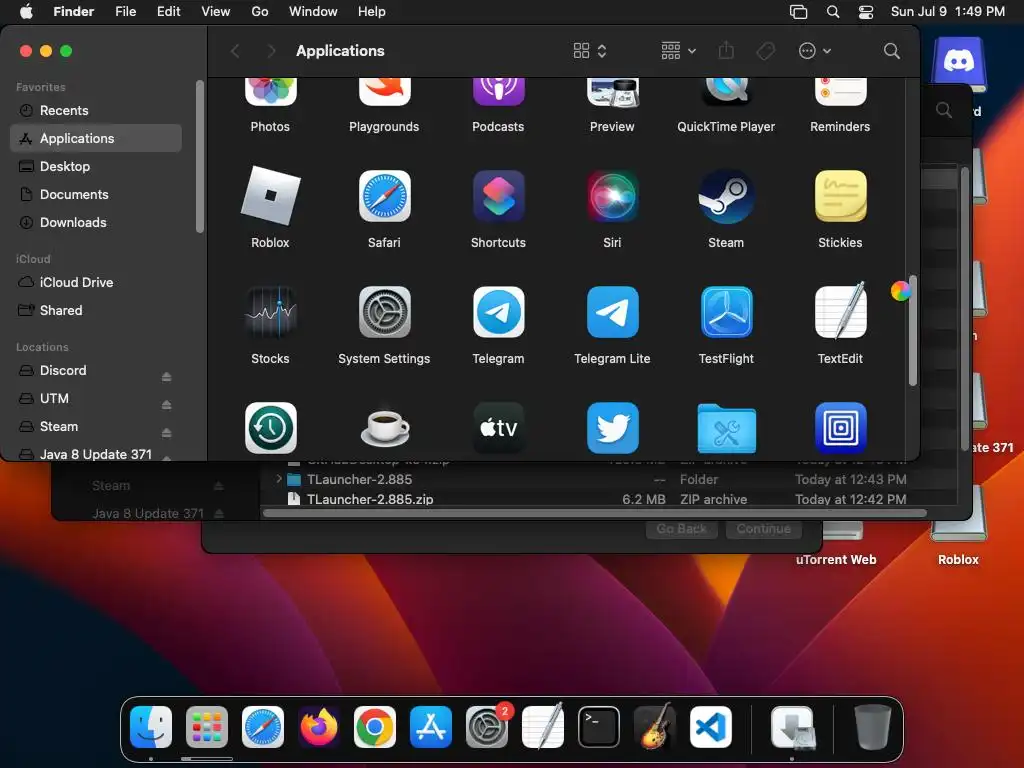Select the Shortcuts app icon
1024x768 pixels.
tap(498, 196)
